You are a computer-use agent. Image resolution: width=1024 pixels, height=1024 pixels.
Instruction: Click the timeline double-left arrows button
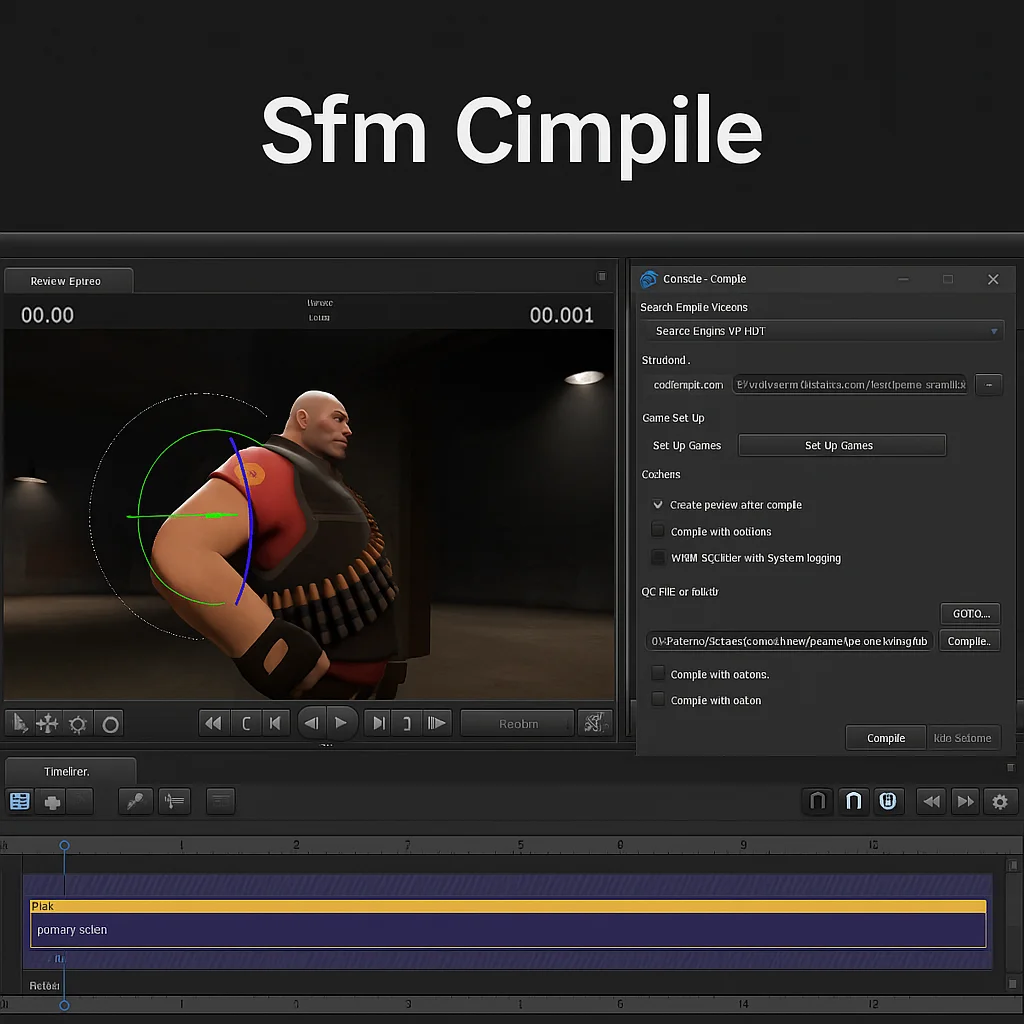tap(932, 801)
